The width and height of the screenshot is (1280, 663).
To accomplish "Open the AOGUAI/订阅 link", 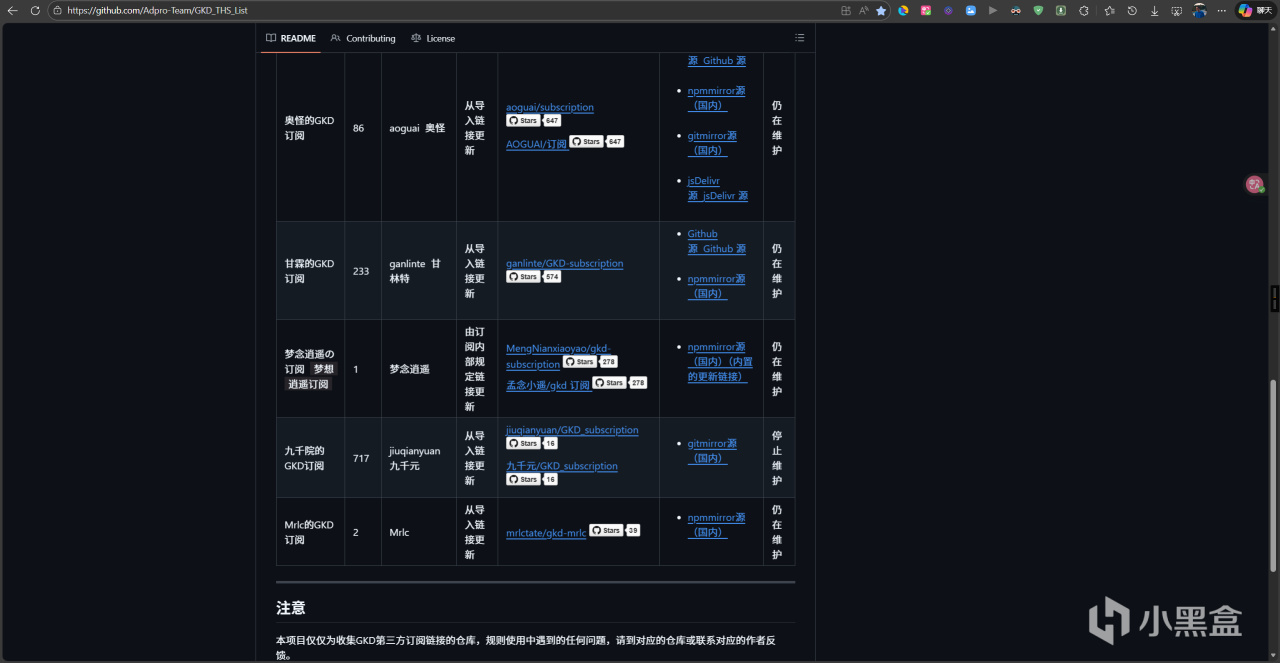I will click(x=537, y=144).
